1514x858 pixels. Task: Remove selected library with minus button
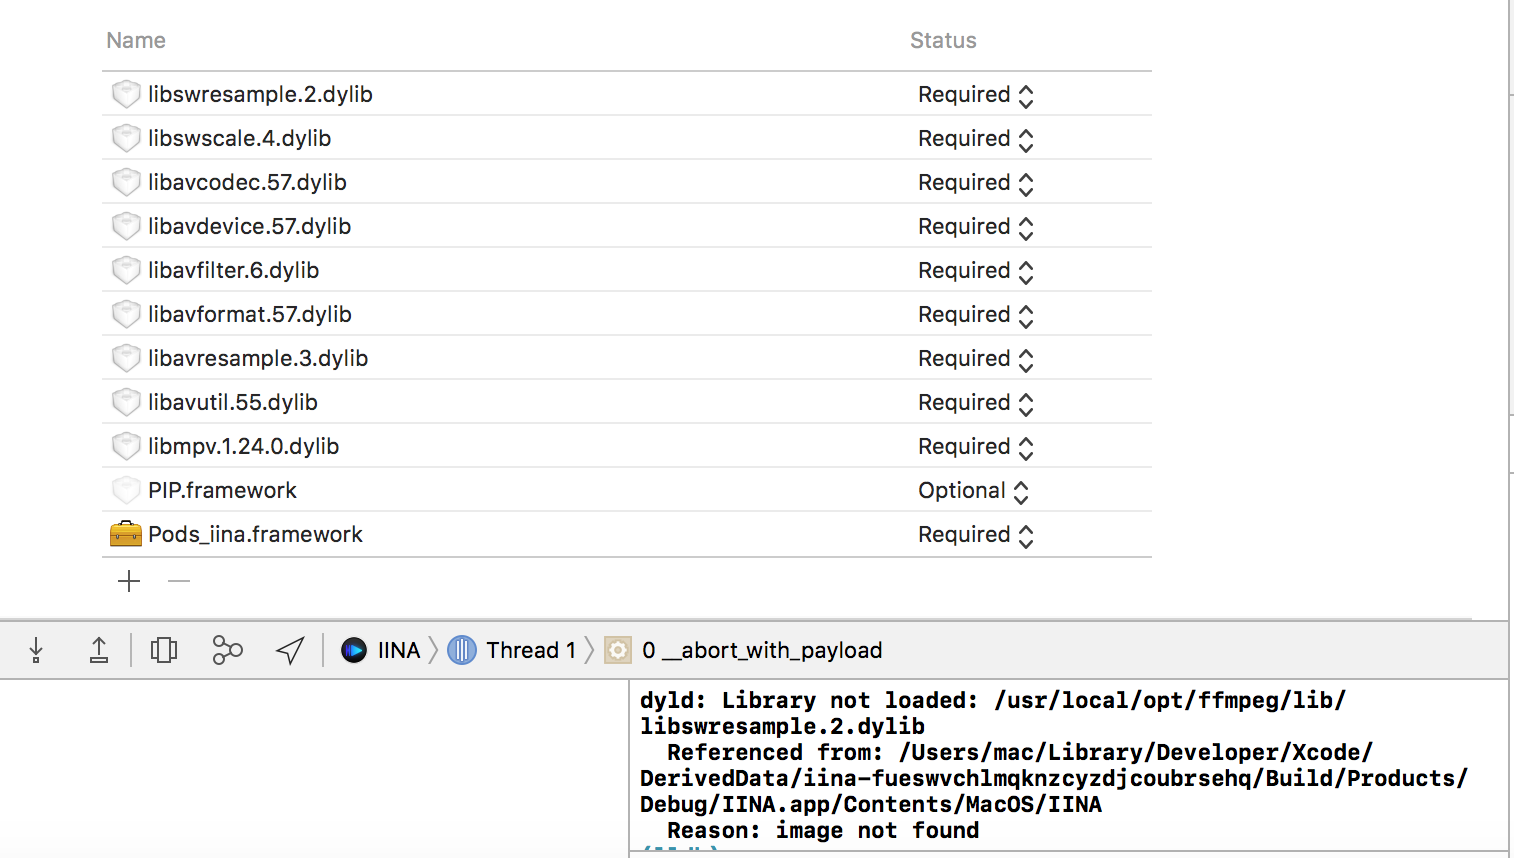(179, 581)
